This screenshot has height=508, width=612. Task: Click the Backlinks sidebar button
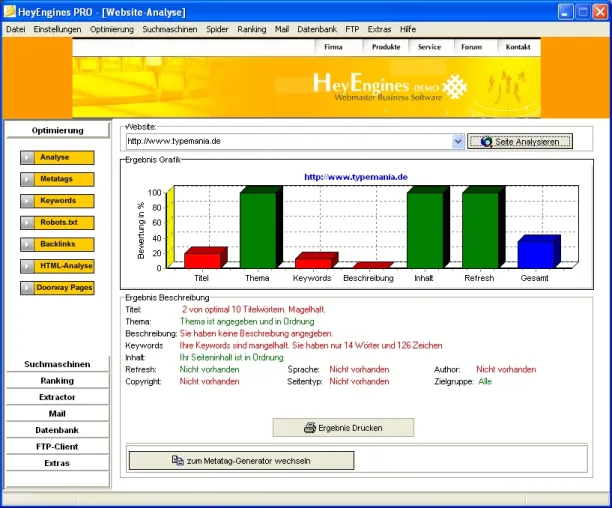pos(57,245)
